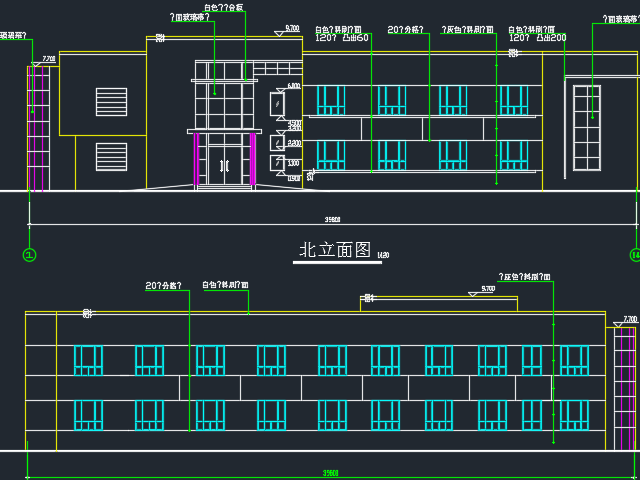The height and width of the screenshot is (480, 640).
Task: Click the 1207 凸出60 annotation label
Action: pyautogui.click(x=343, y=38)
